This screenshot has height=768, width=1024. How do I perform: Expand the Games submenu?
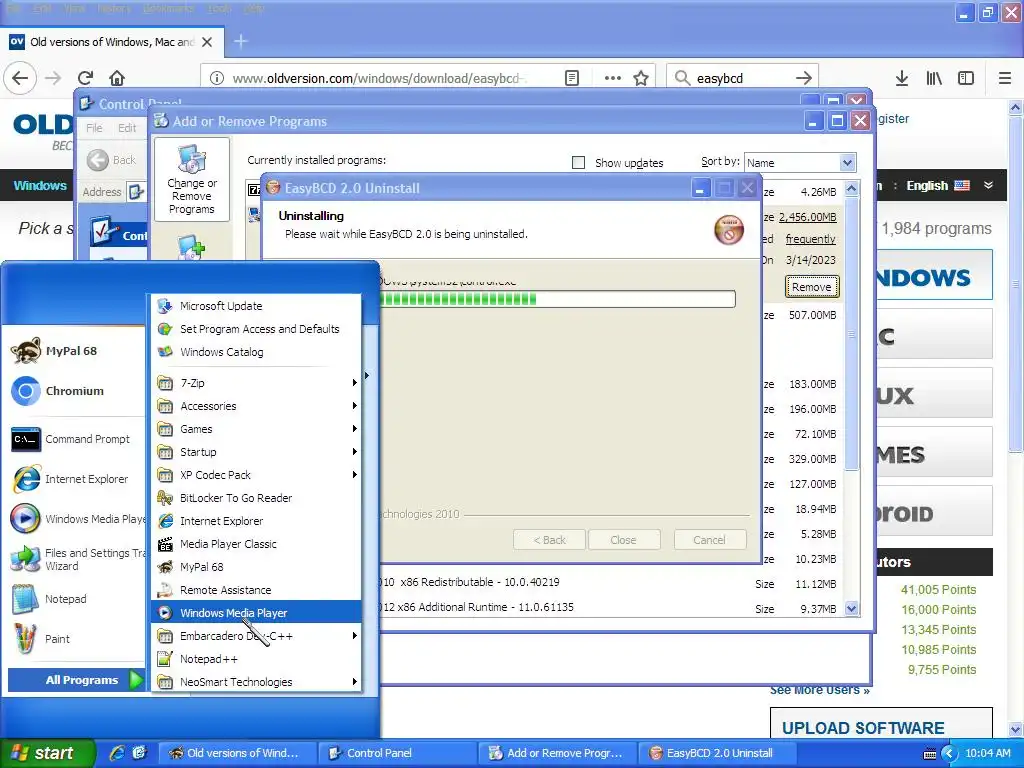pyautogui.click(x=256, y=429)
